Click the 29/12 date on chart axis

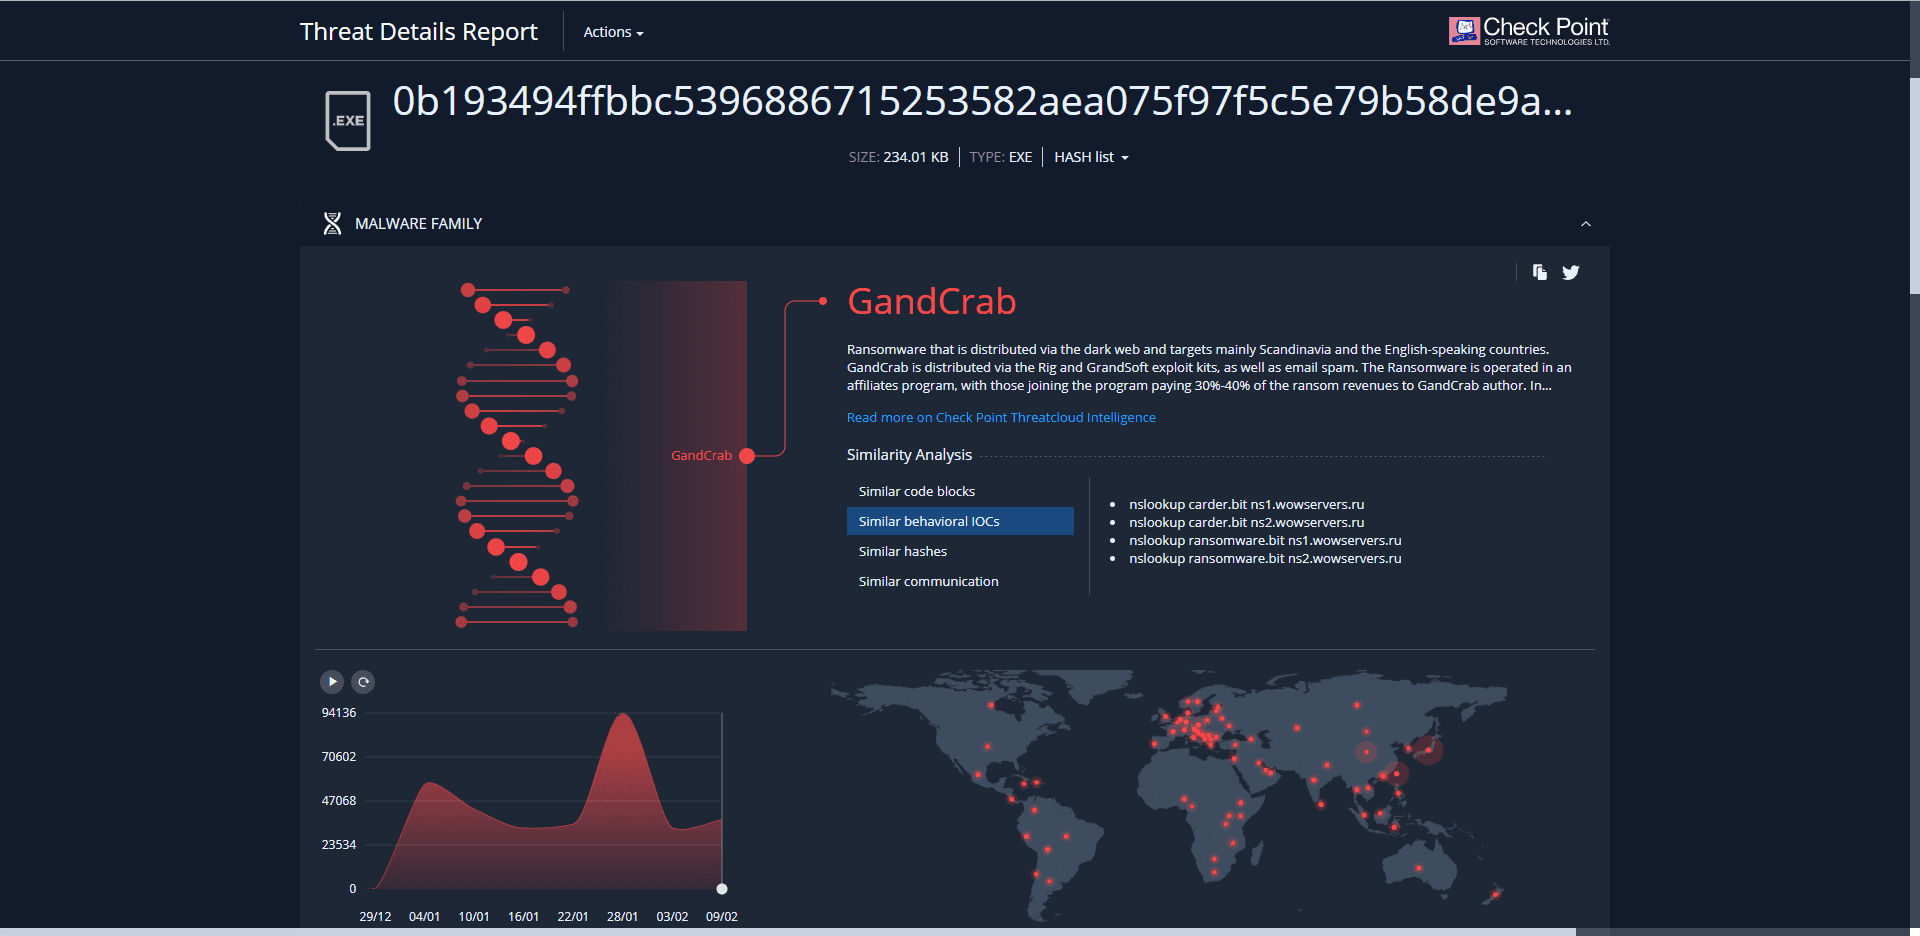tap(375, 917)
